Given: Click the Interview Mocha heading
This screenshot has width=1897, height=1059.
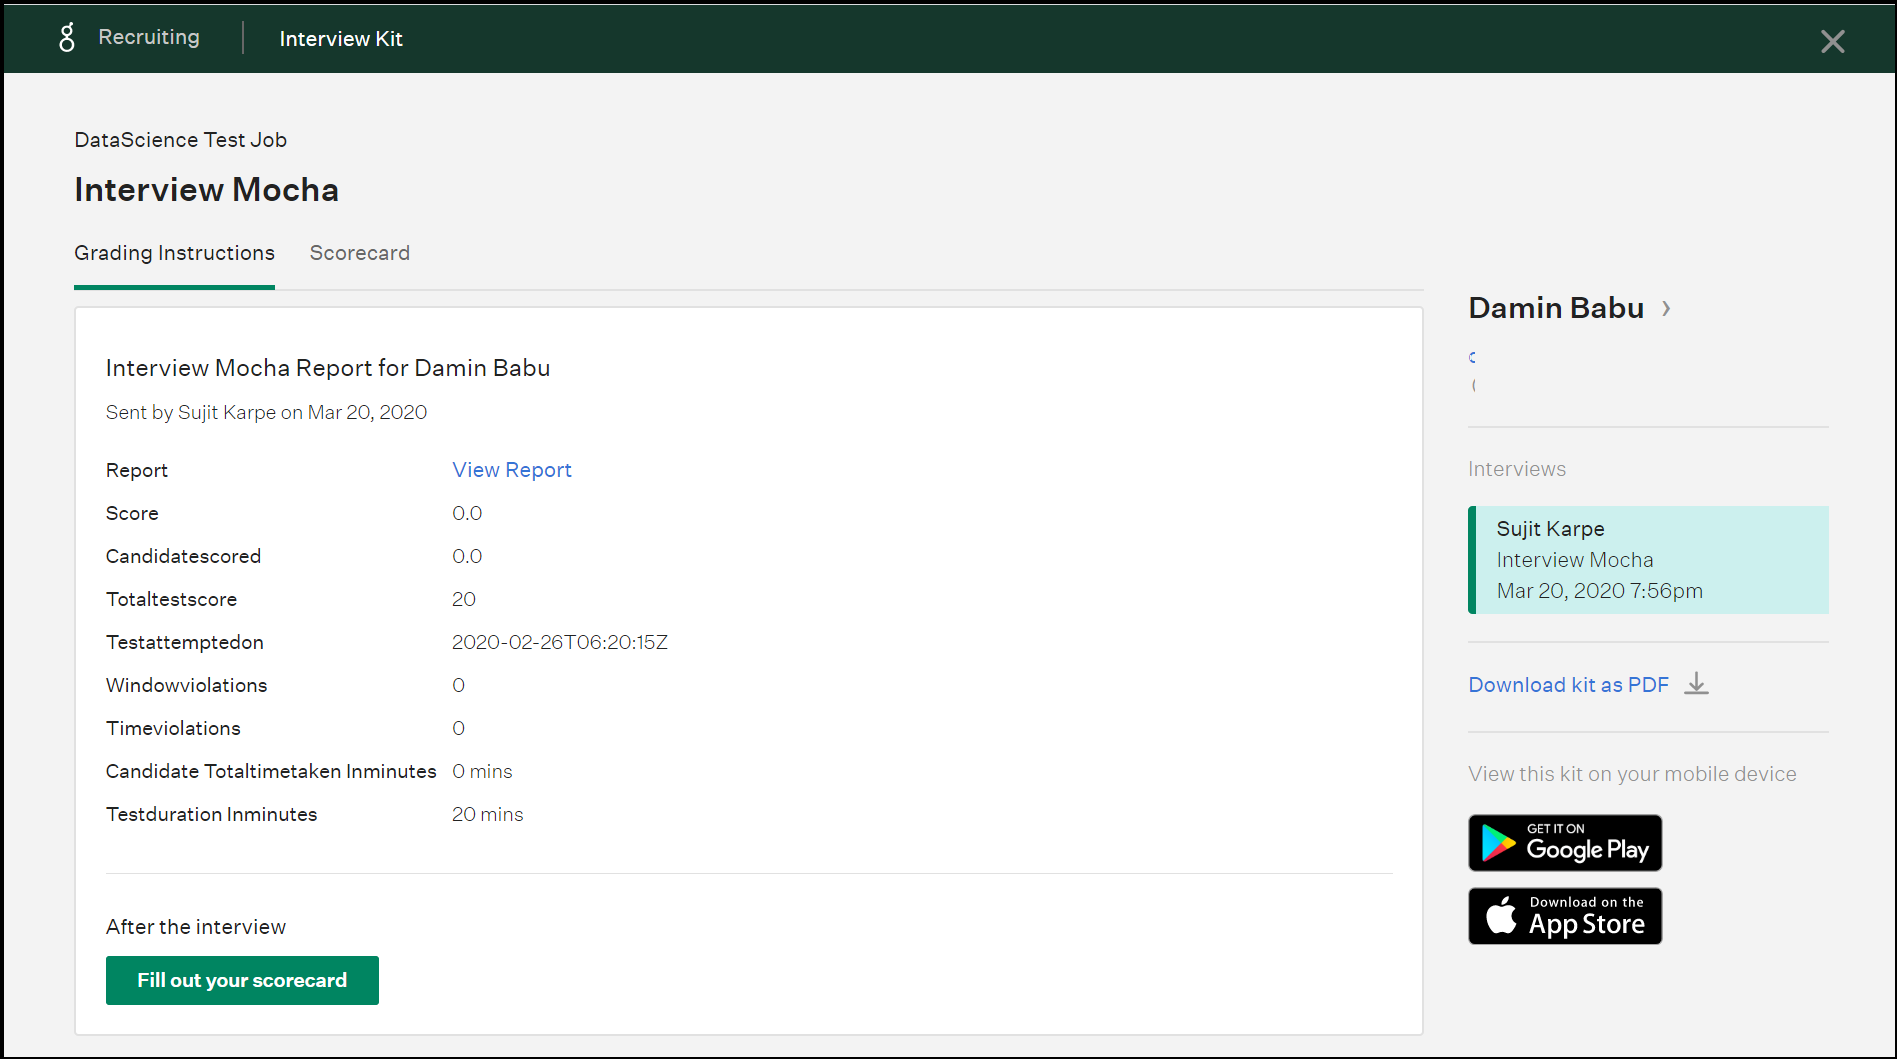Looking at the screenshot, I should pyautogui.click(x=207, y=190).
